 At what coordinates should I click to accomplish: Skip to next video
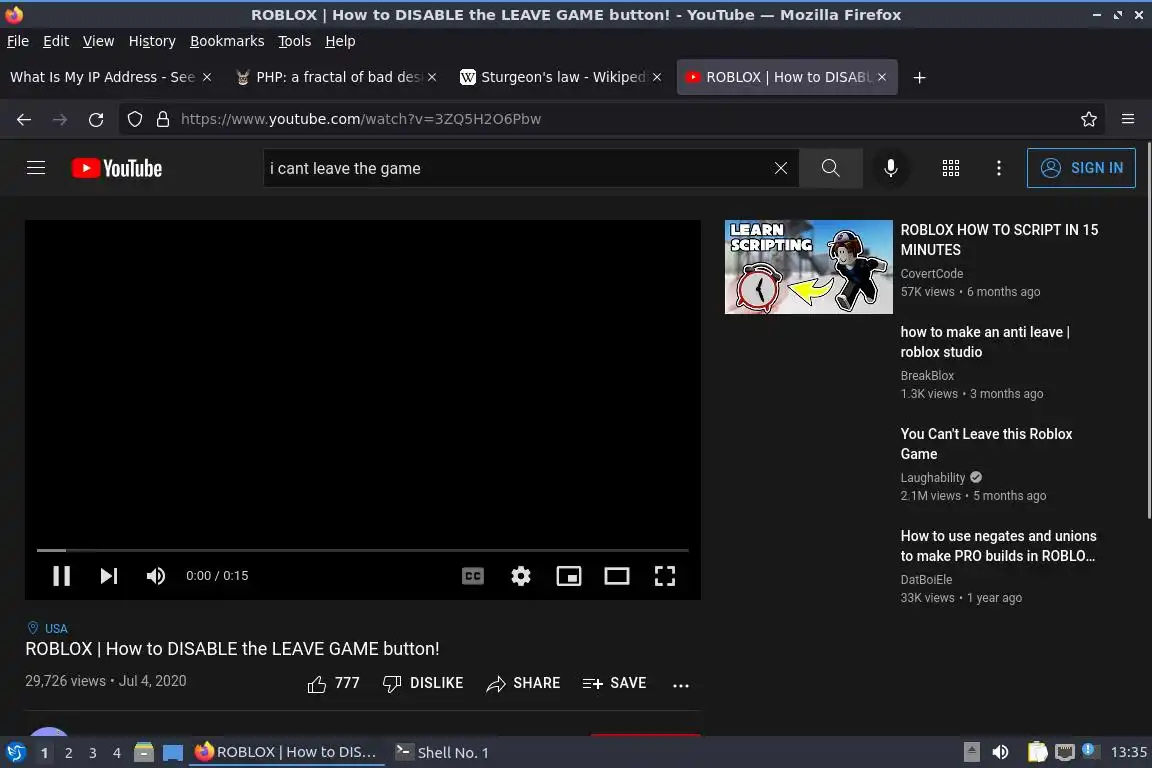point(109,576)
